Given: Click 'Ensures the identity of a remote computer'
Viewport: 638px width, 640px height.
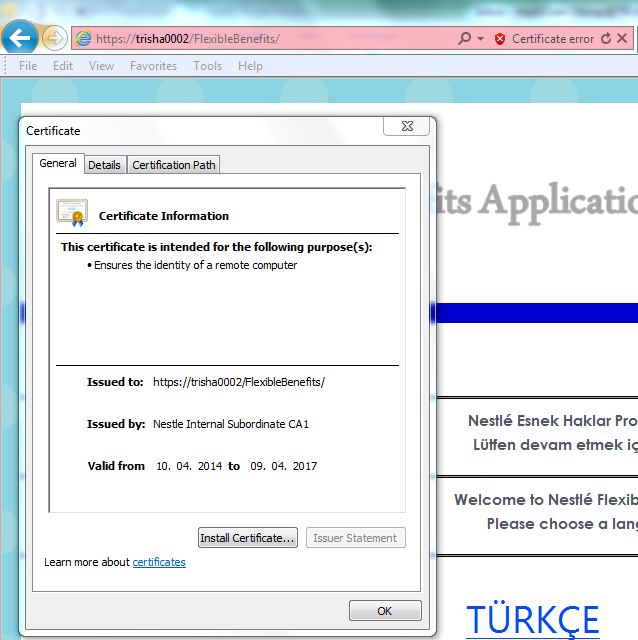Looking at the screenshot, I should (x=196, y=265).
